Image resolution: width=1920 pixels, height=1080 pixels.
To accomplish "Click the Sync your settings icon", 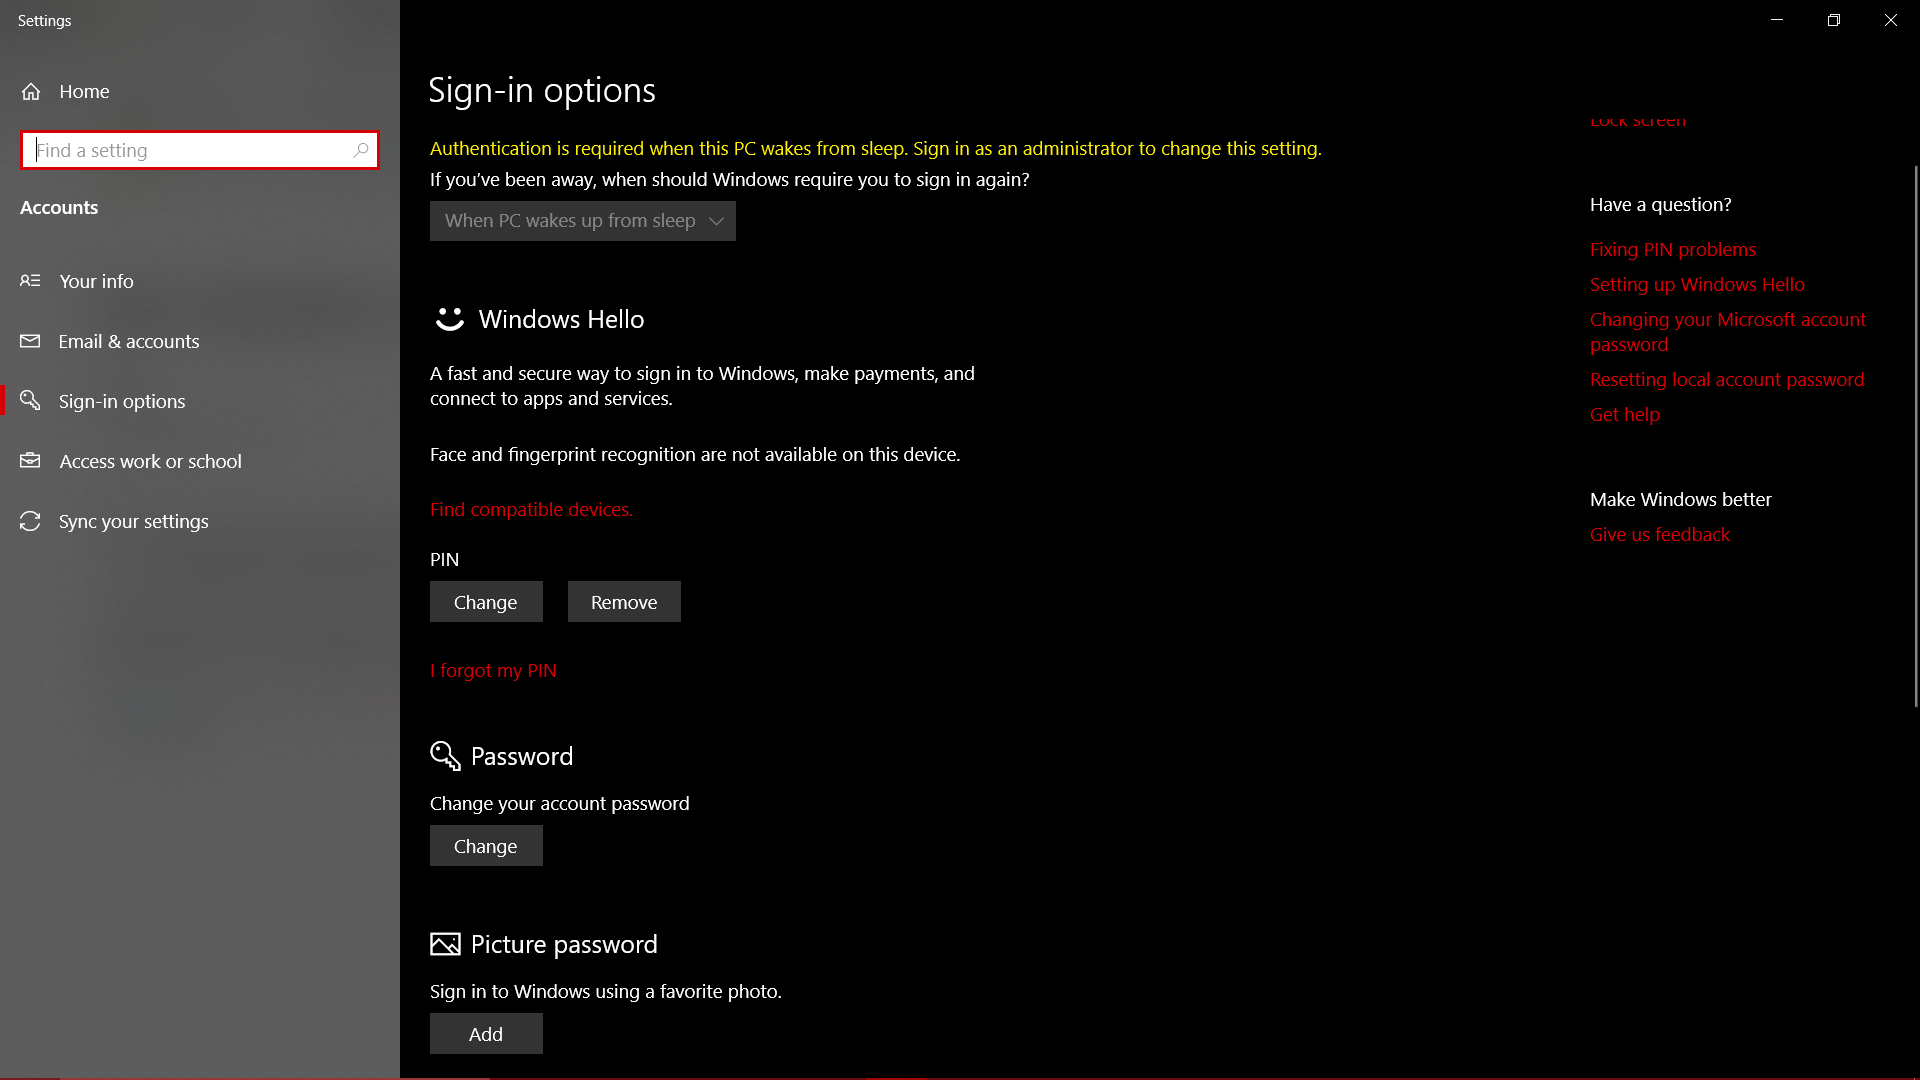I will point(31,521).
